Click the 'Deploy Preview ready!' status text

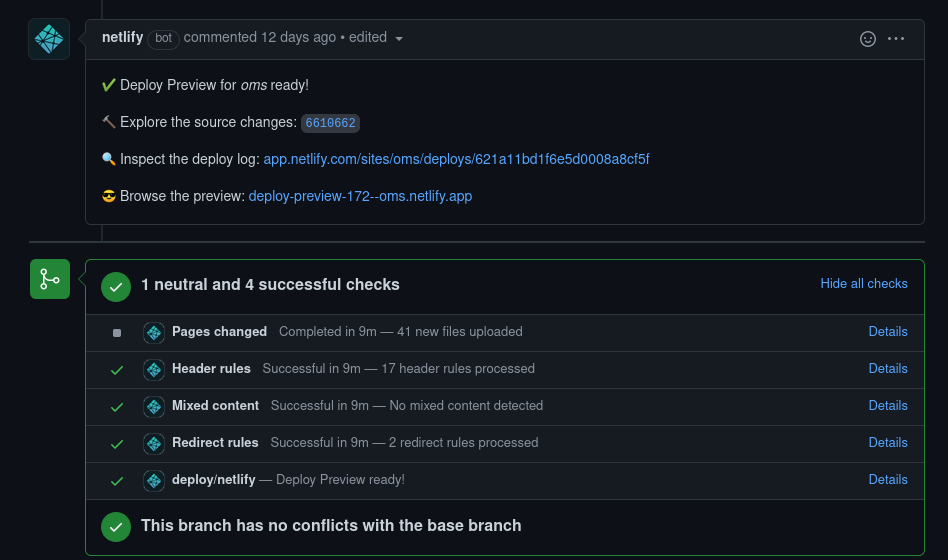(340, 479)
